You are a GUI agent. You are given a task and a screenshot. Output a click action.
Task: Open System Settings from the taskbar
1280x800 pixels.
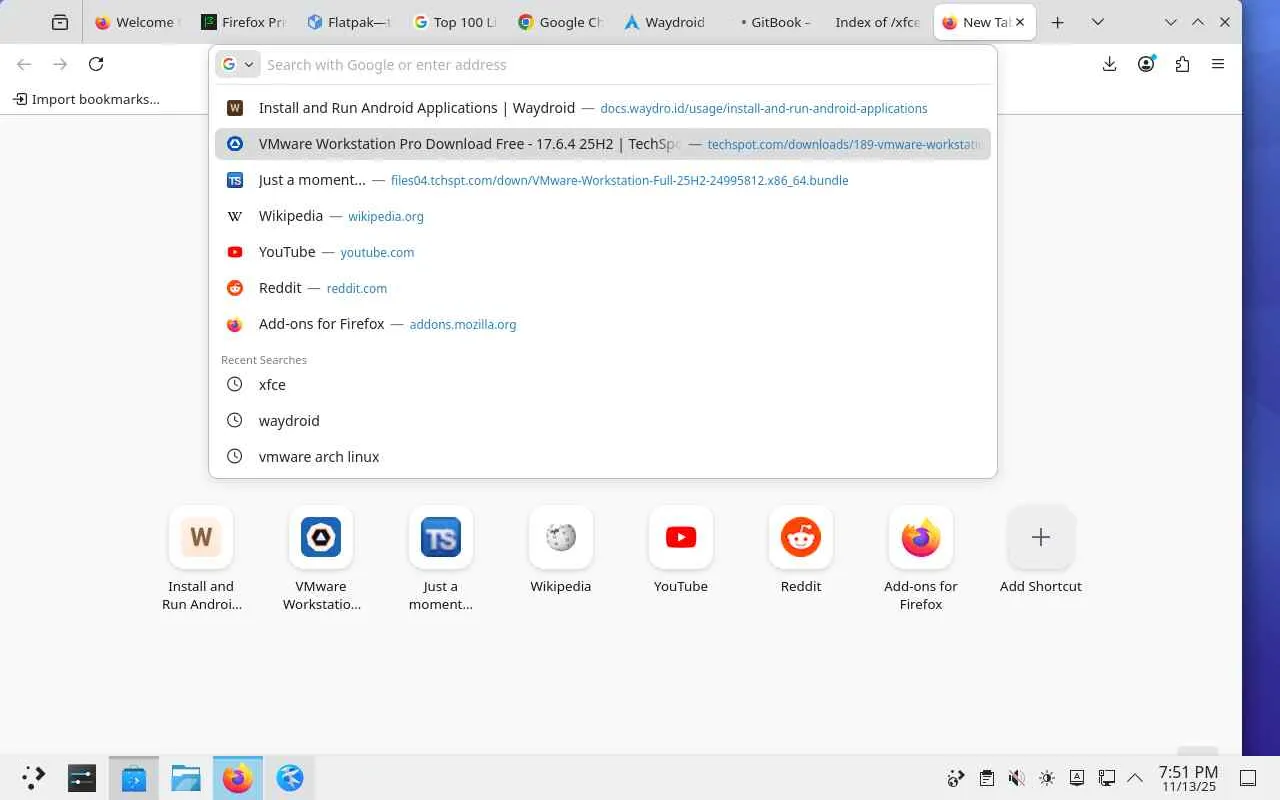point(82,778)
